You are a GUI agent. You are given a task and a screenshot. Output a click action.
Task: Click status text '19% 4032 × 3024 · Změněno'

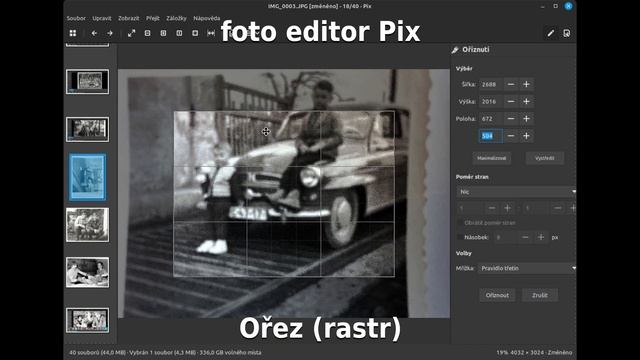[534, 352]
